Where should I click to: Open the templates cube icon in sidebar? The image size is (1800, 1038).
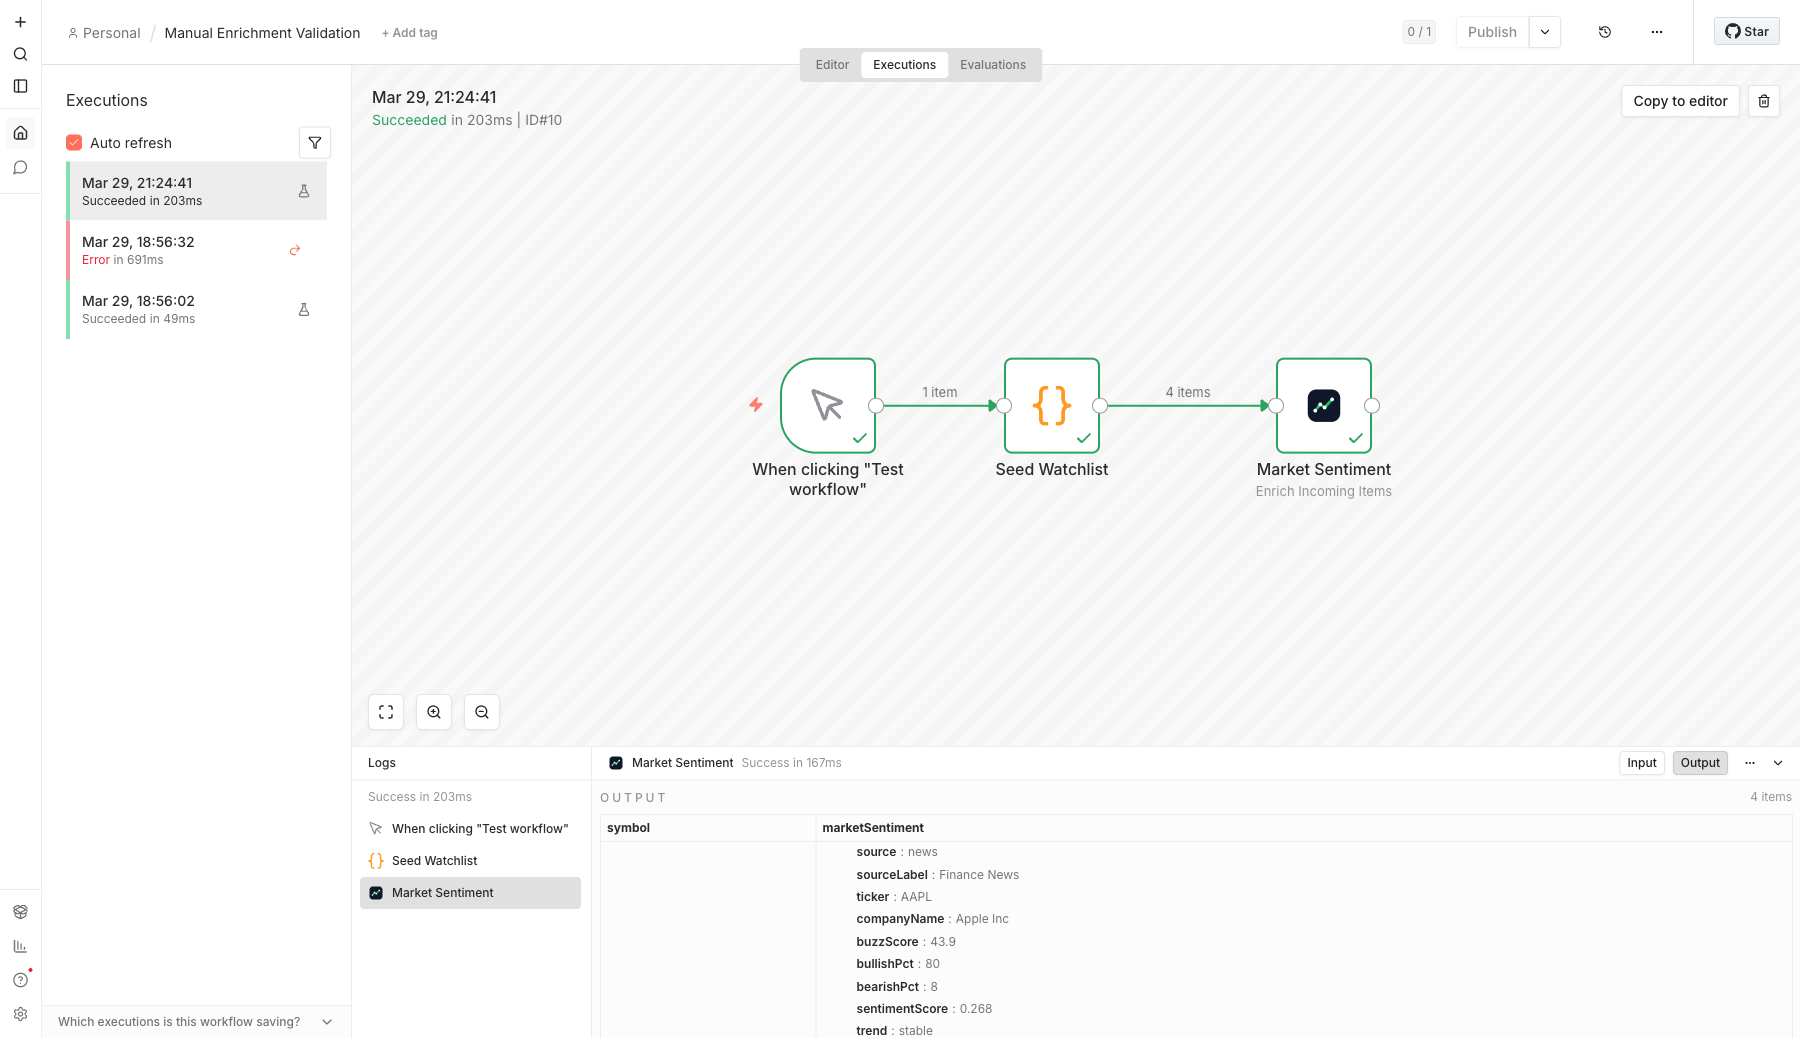[20, 912]
